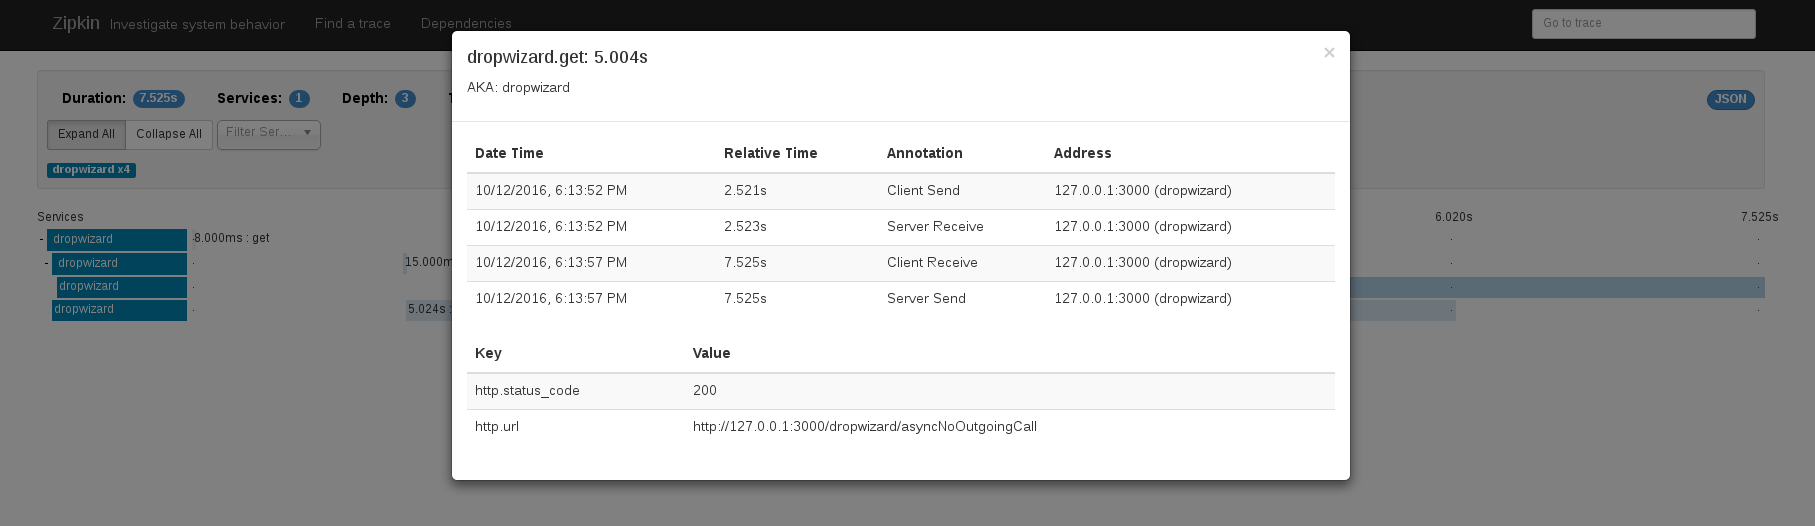This screenshot has height=526, width=1815.
Task: Click the dropwizard x4 service badge
Action: pyautogui.click(x=91, y=170)
